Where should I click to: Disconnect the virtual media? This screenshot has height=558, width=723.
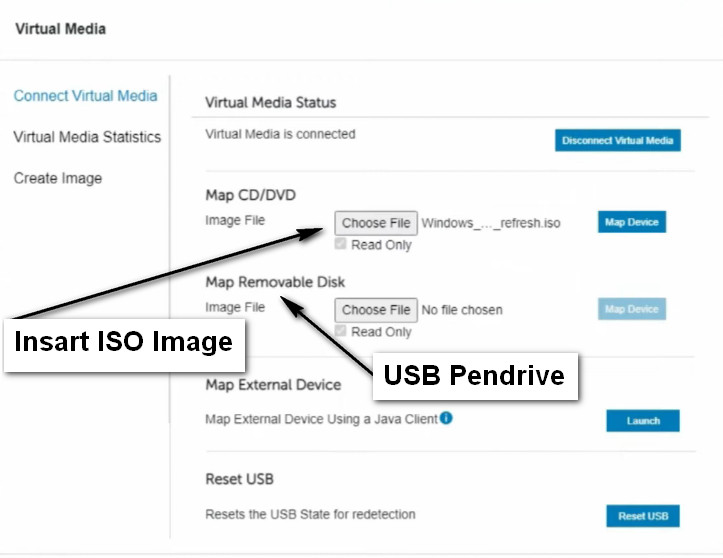pyautogui.click(x=617, y=140)
